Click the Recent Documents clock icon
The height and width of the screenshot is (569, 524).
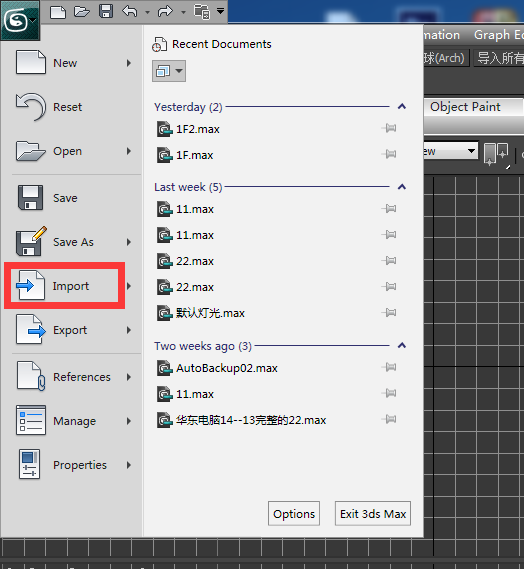tap(159, 44)
